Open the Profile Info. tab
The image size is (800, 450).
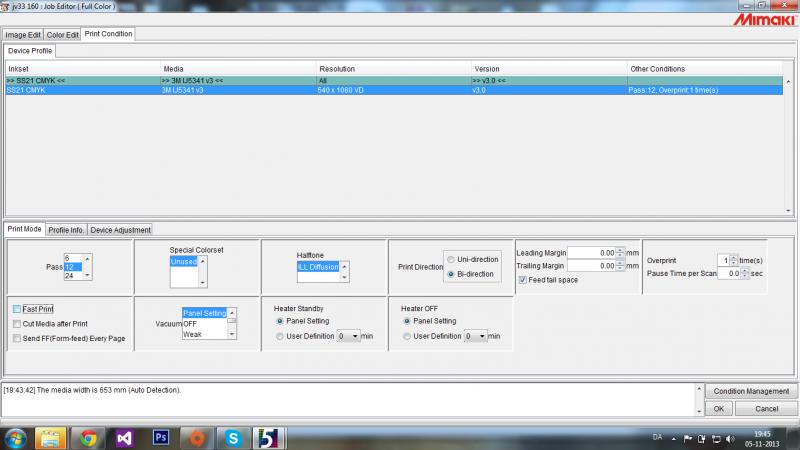pyautogui.click(x=66, y=230)
